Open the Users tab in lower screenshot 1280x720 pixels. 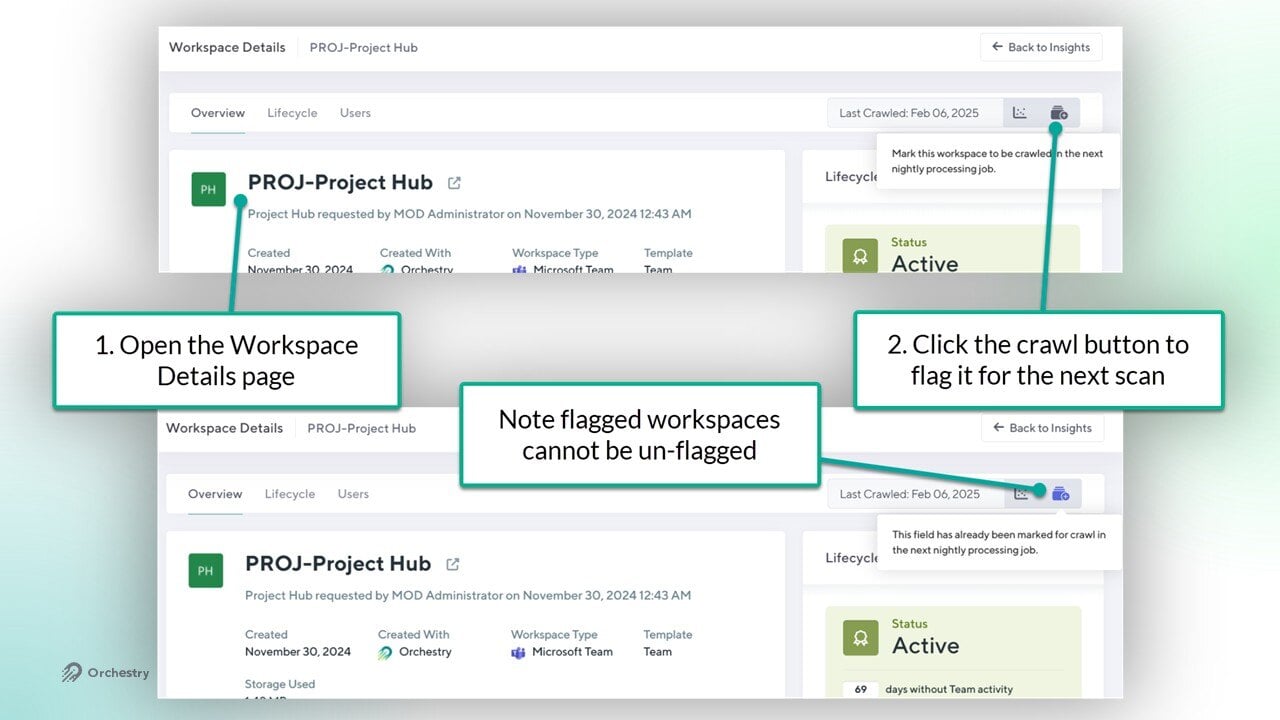coord(353,494)
